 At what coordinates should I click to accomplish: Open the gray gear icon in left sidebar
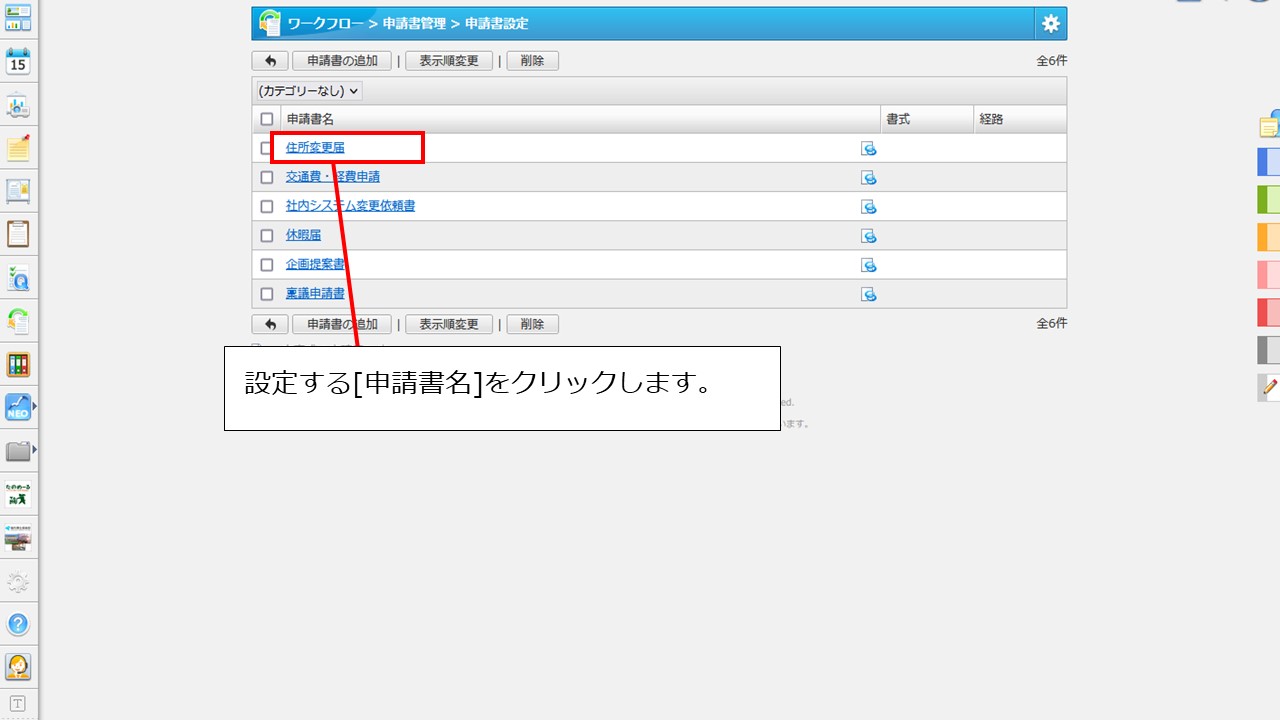(x=18, y=582)
